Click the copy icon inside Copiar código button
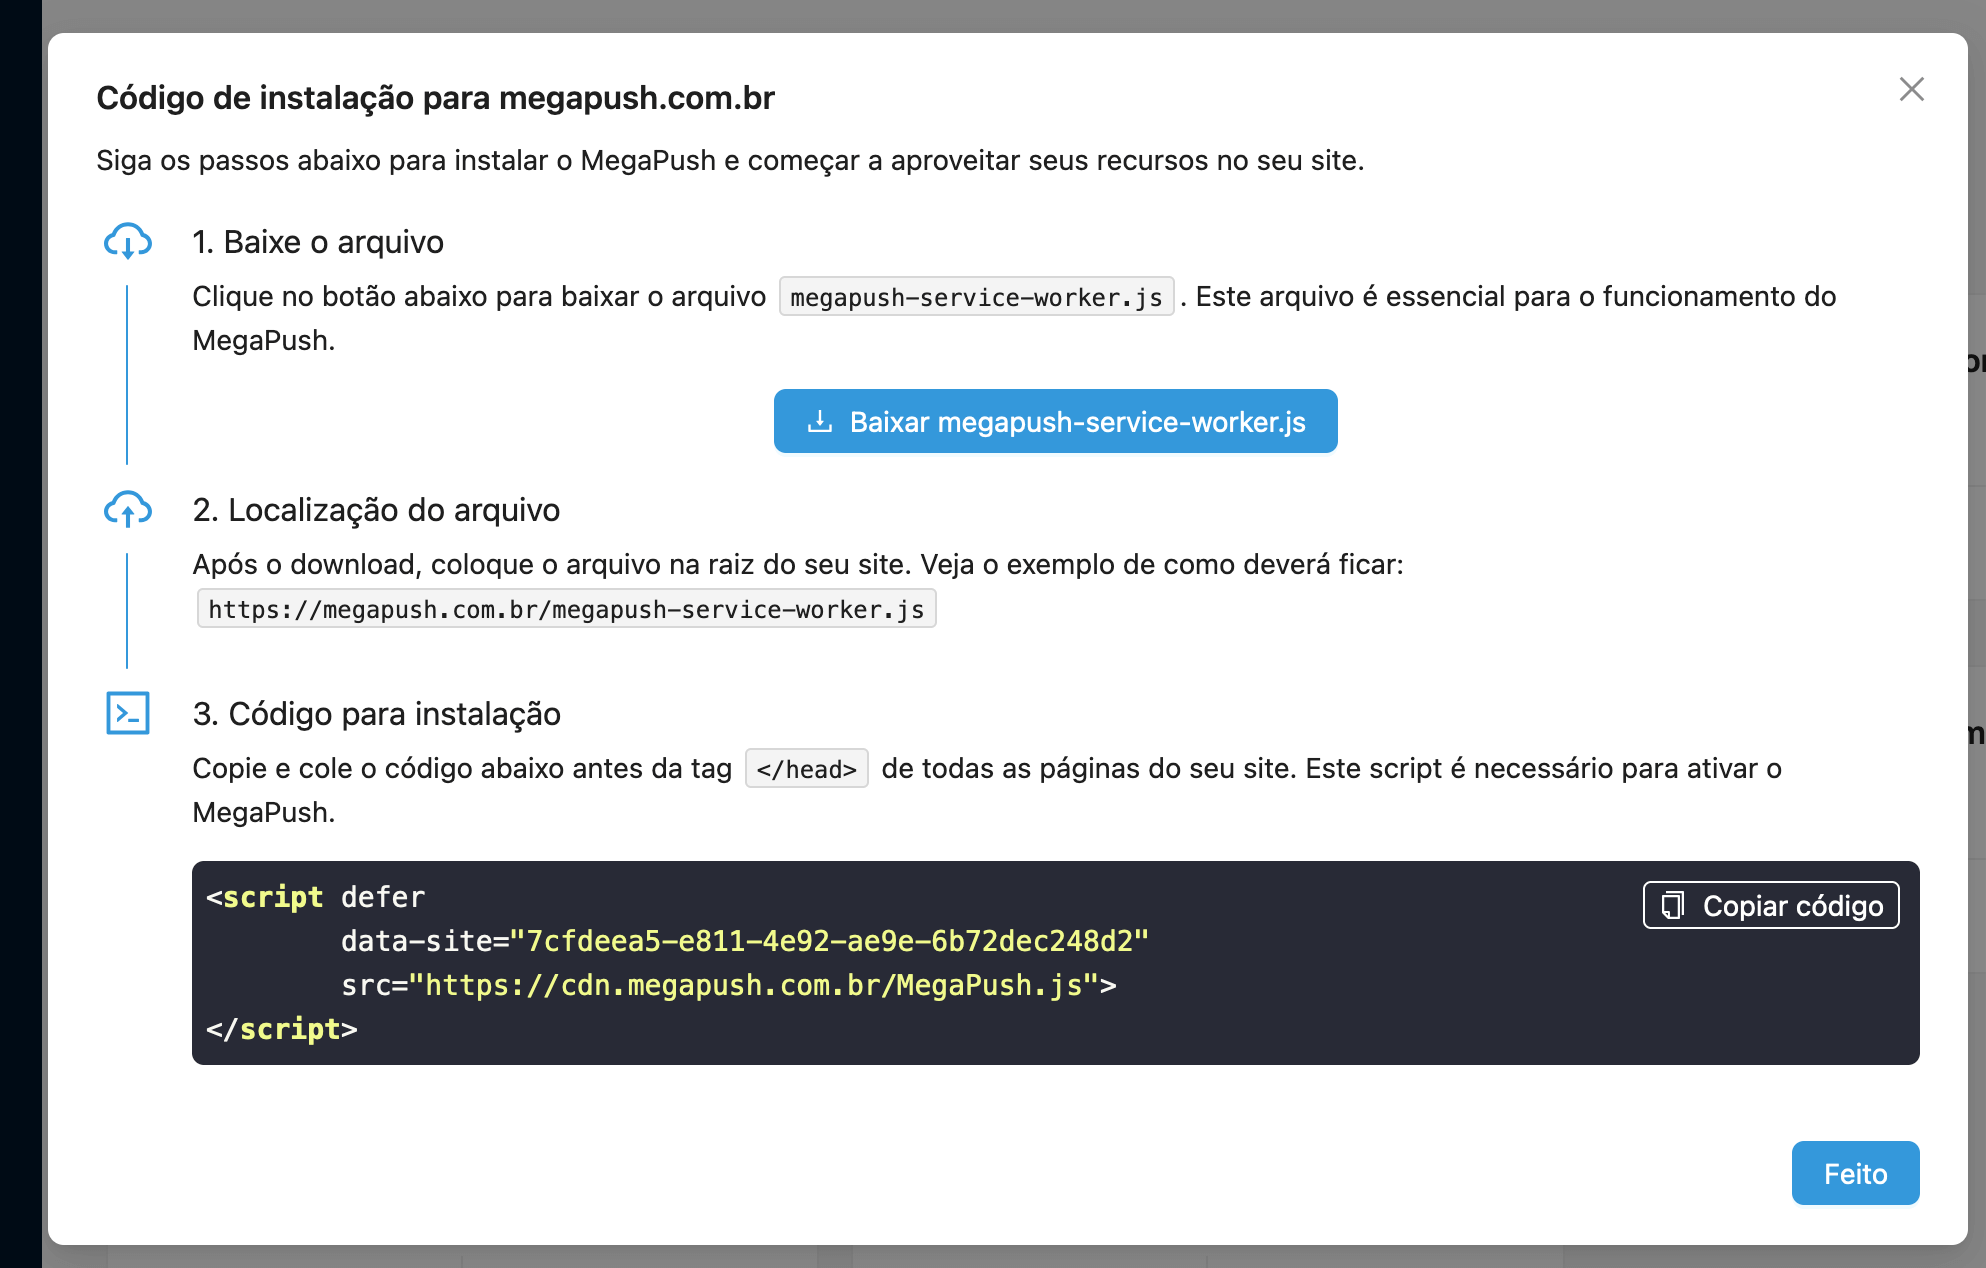The image size is (1986, 1268). (1671, 904)
